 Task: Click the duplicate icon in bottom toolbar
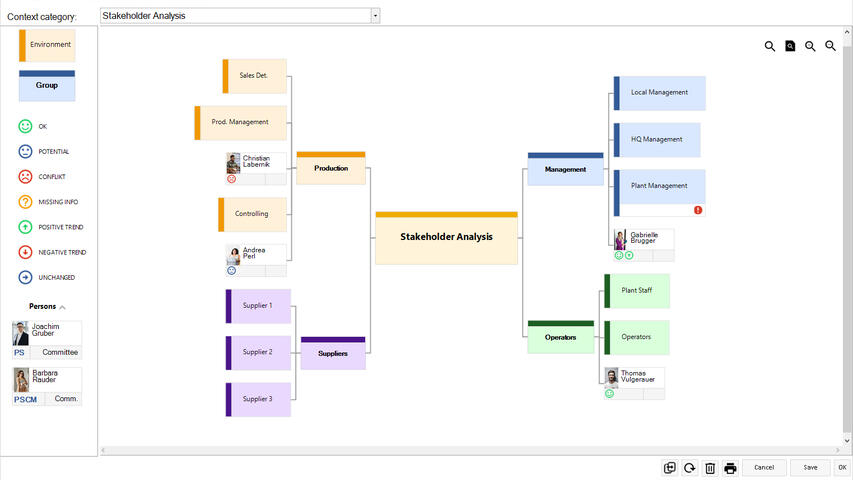pyautogui.click(x=670, y=467)
